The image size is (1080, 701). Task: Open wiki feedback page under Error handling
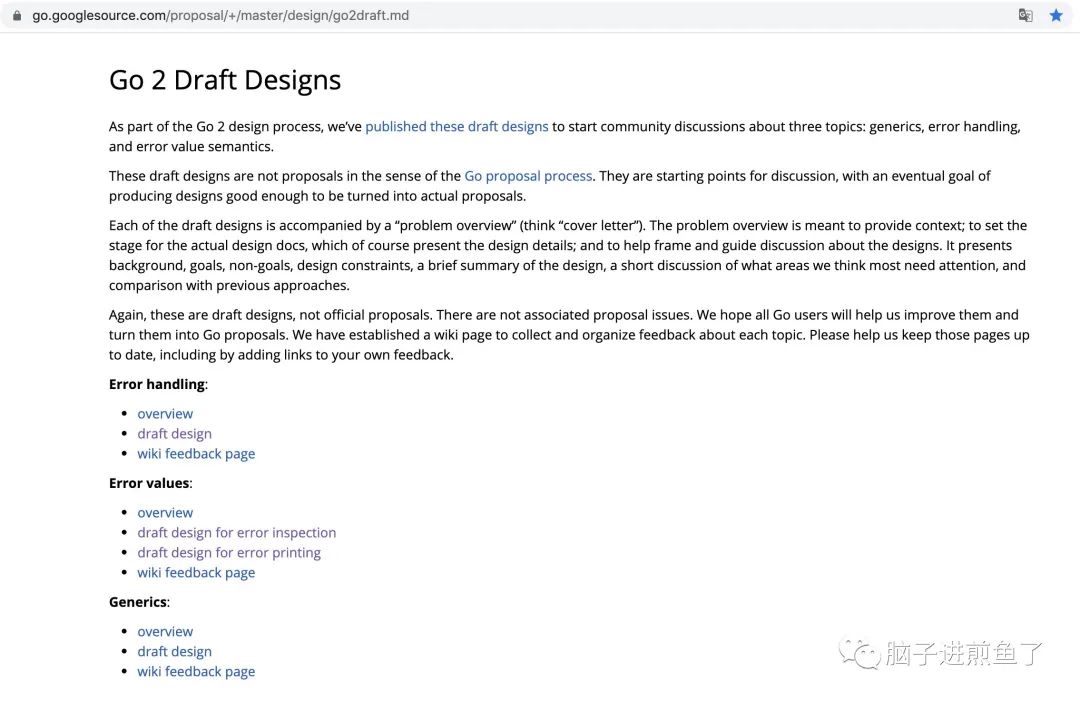click(196, 454)
